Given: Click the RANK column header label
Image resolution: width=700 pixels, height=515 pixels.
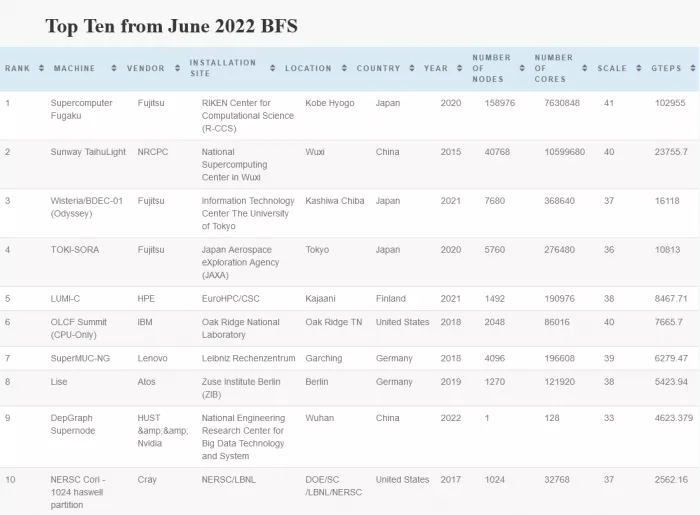Looking at the screenshot, I should point(17,68).
